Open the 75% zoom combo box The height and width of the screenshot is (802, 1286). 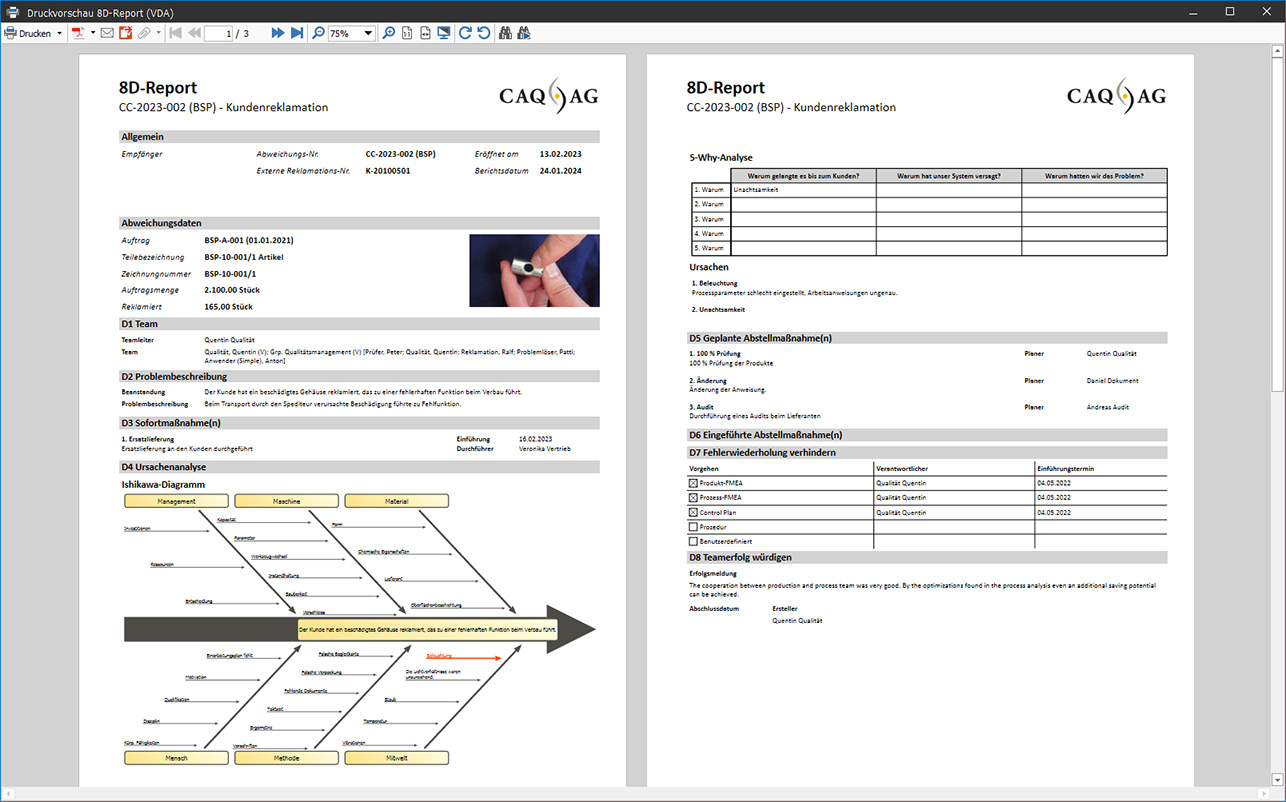coord(352,33)
